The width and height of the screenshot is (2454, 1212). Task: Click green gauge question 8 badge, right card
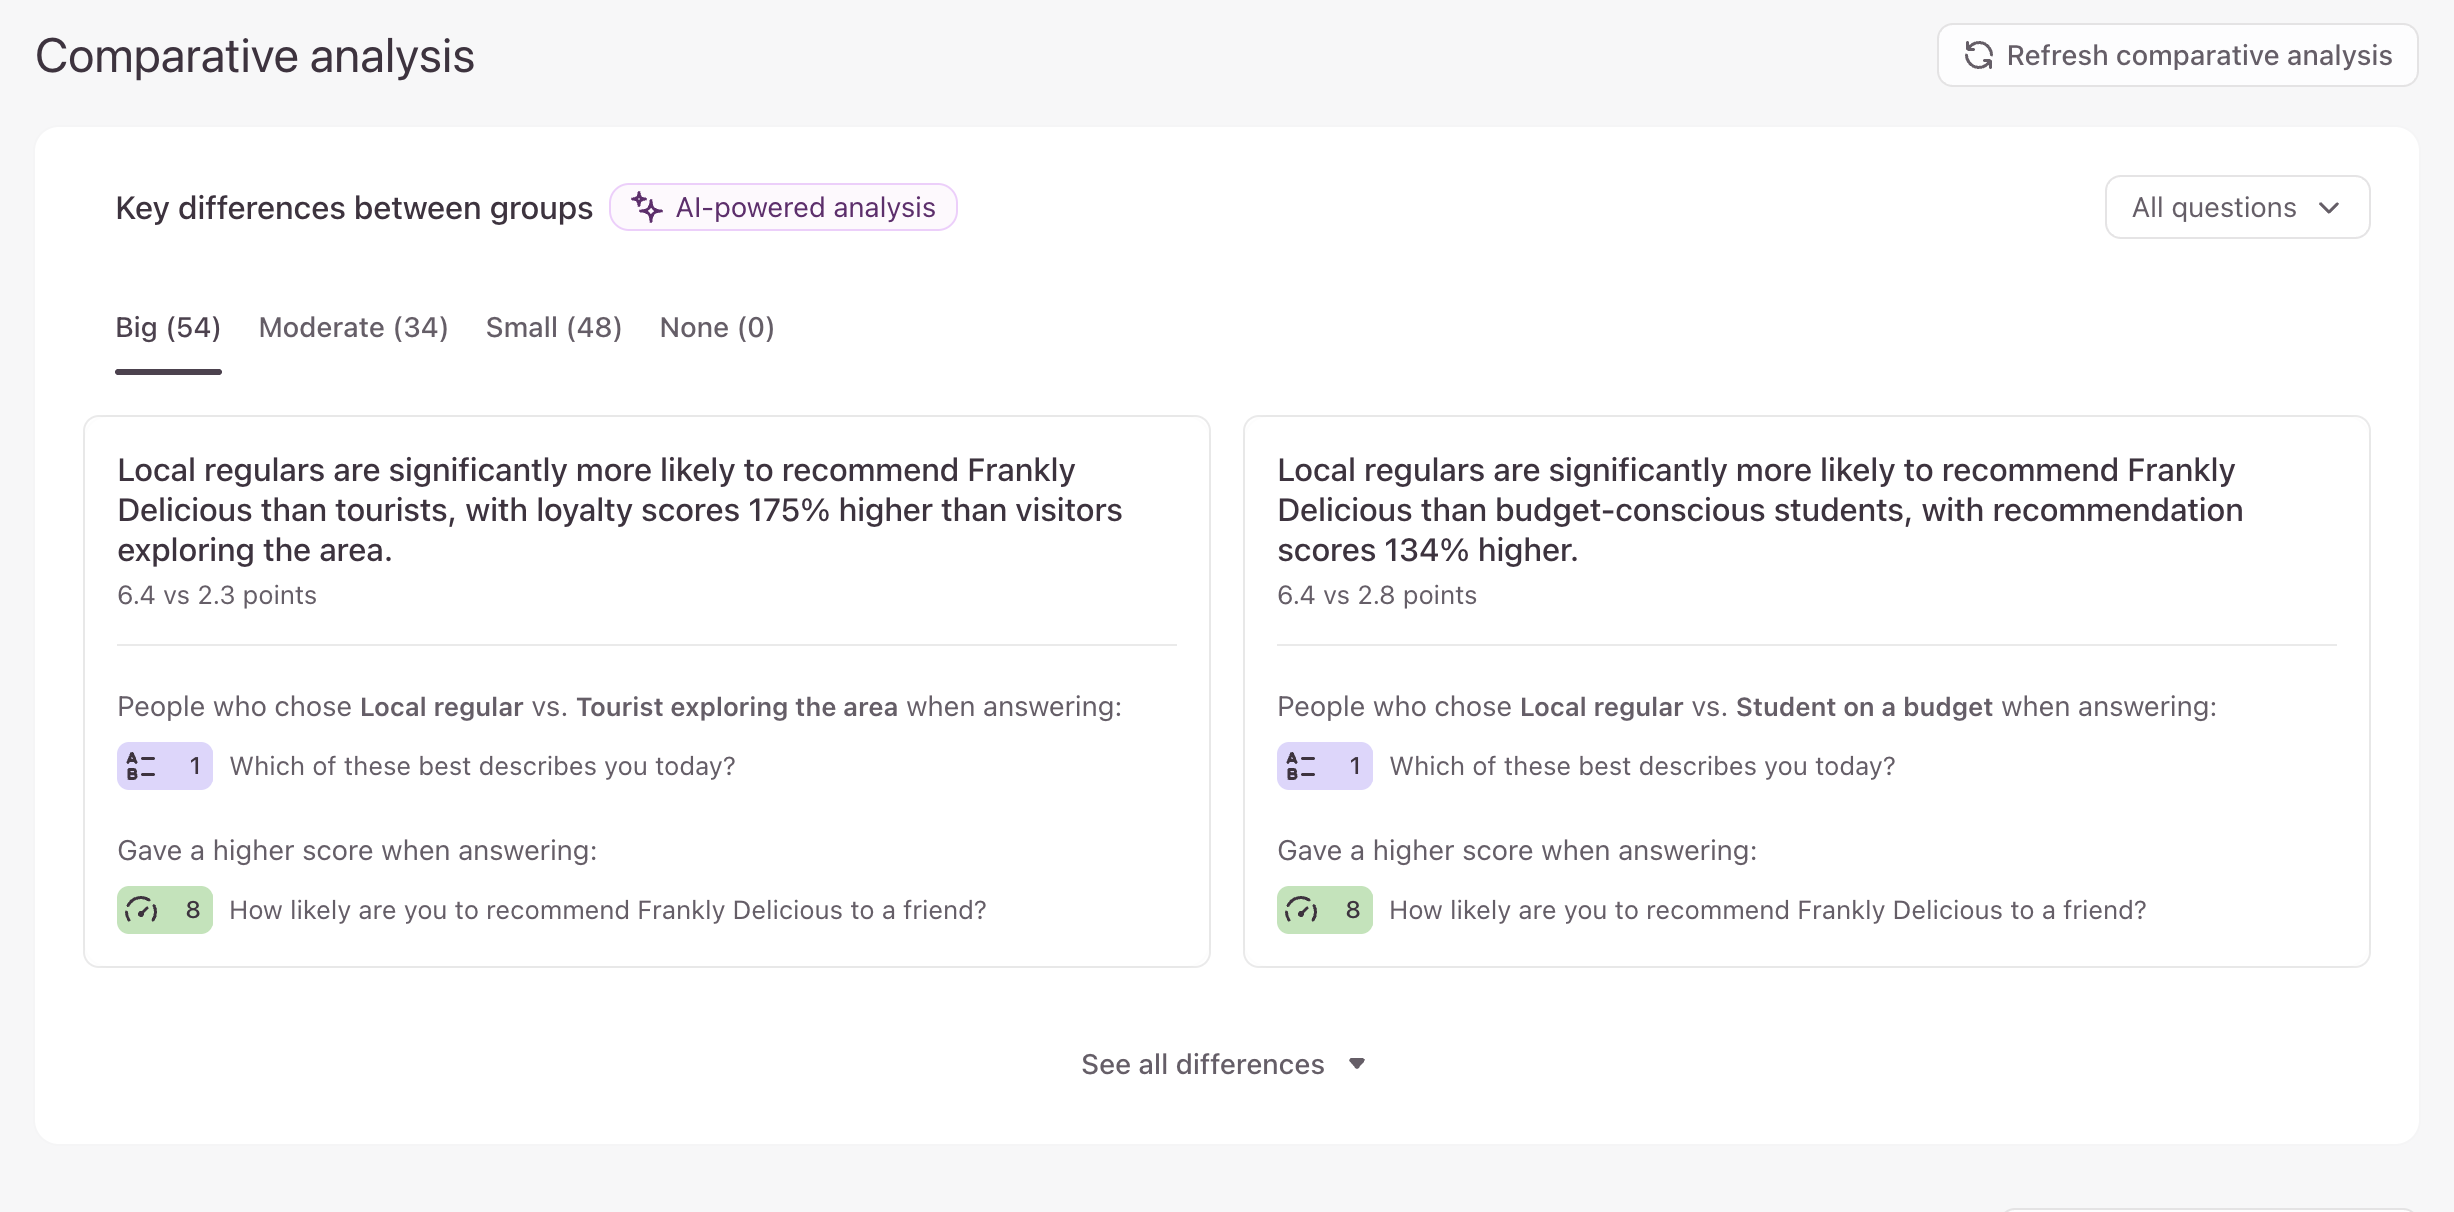click(x=1325, y=910)
